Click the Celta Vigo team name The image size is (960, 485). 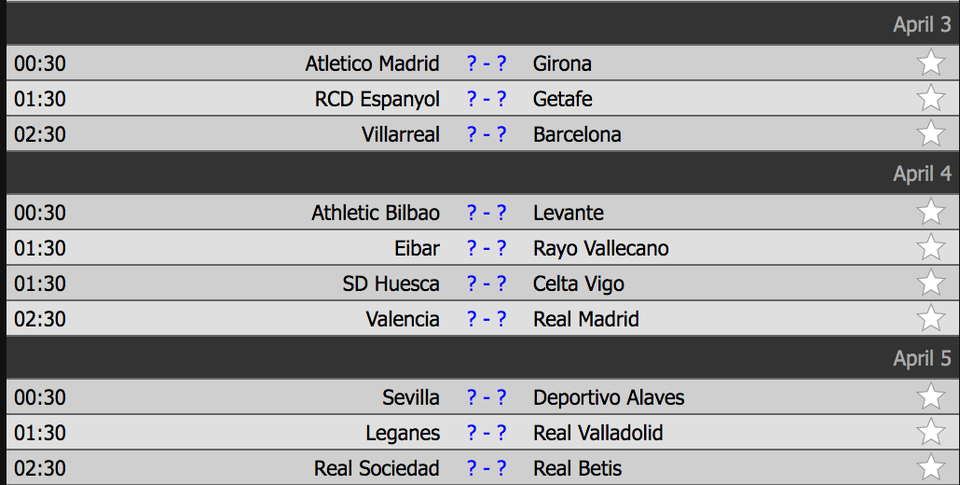tap(579, 284)
